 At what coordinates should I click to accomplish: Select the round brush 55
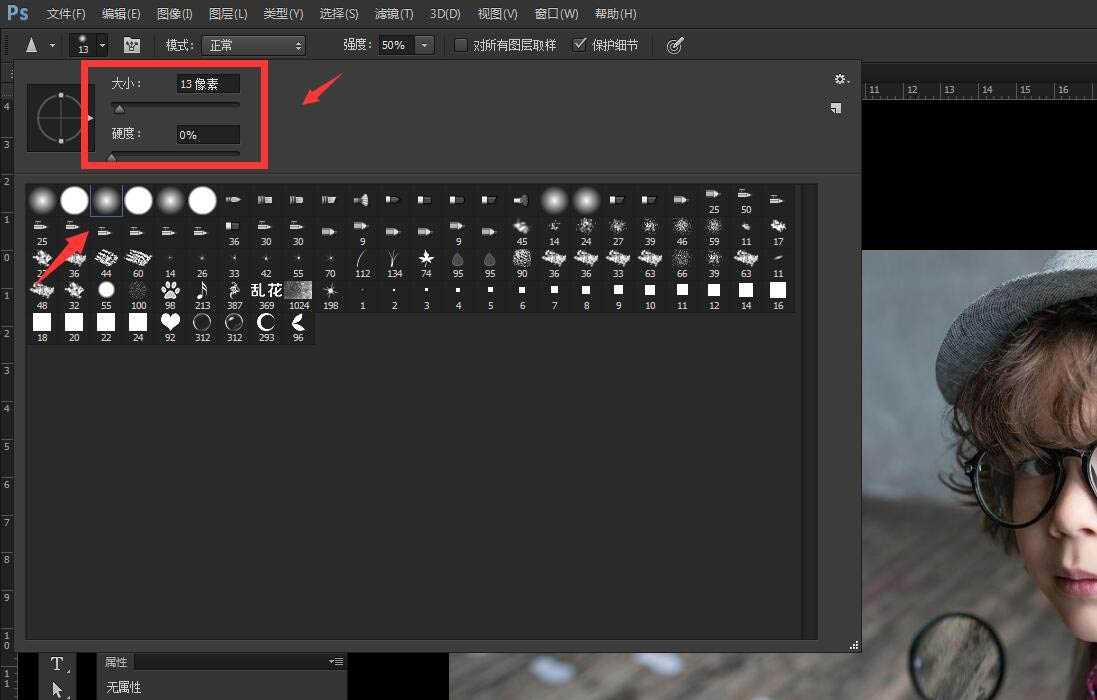click(x=106, y=296)
